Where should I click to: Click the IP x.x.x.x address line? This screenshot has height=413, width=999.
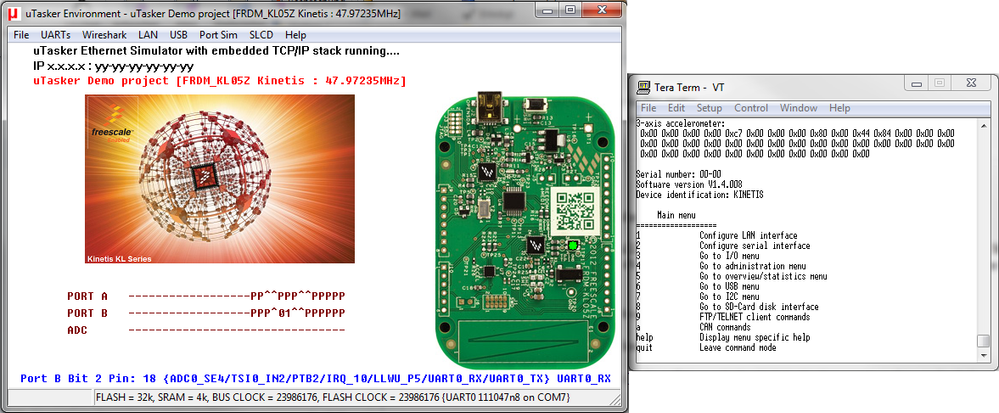pyautogui.click(x=113, y=66)
